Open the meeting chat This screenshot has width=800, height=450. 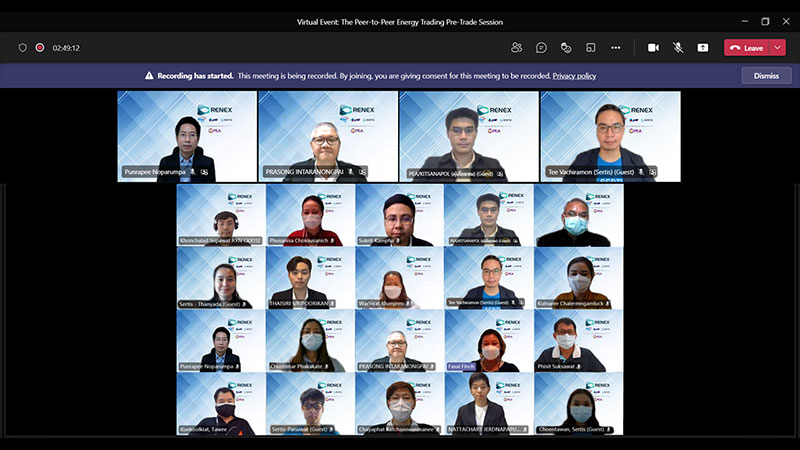[x=541, y=47]
